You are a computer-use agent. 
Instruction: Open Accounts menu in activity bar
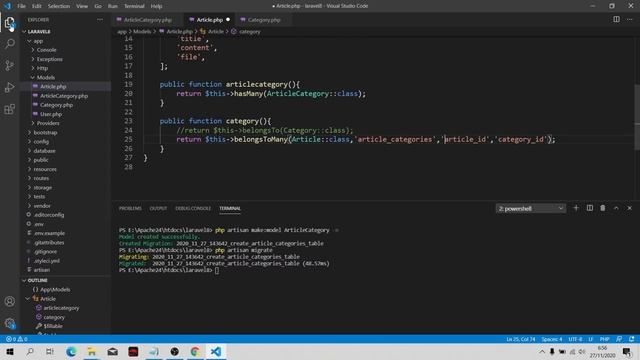[x=10, y=302]
